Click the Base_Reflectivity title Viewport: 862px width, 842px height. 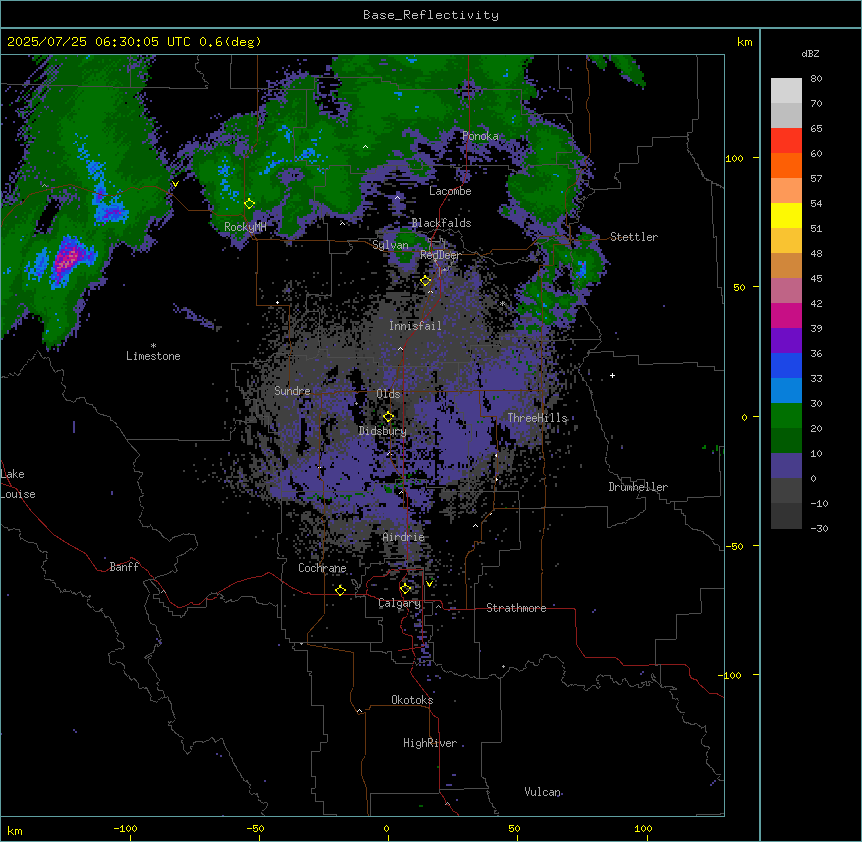coord(431,15)
